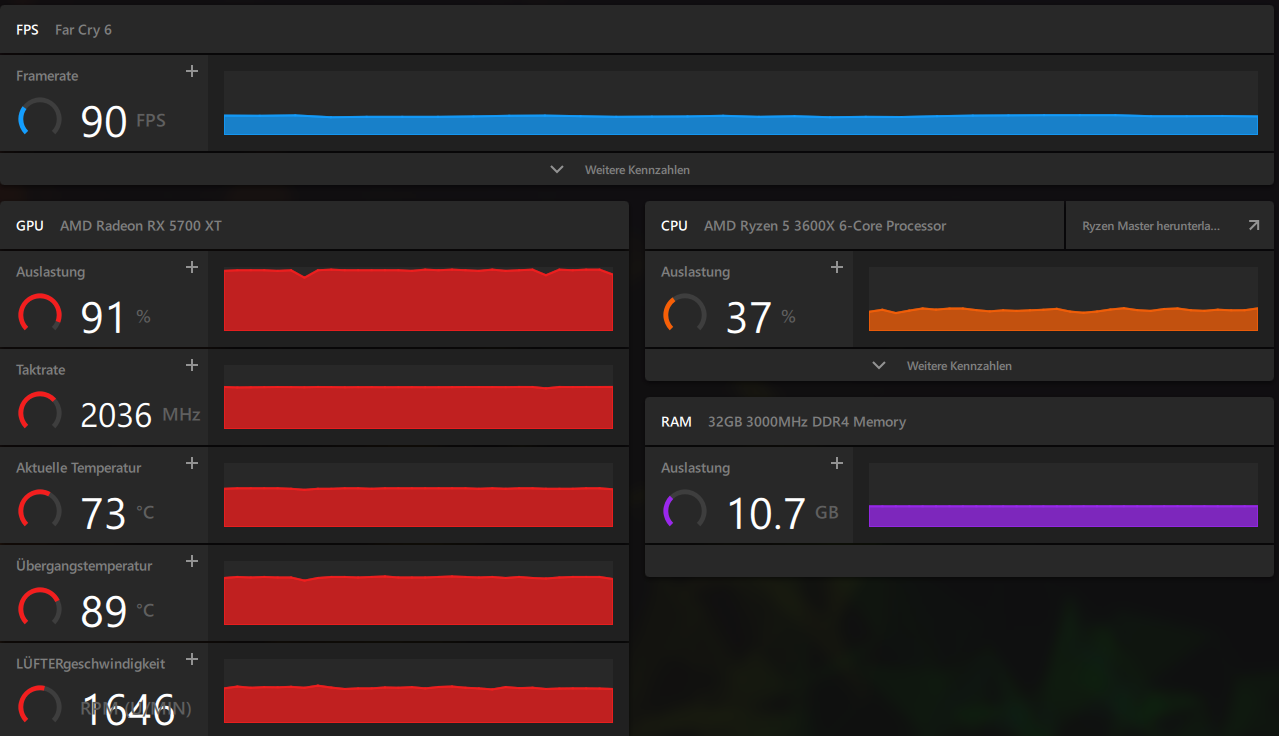The width and height of the screenshot is (1279, 736).
Task: Click the red Taktrate gauge ring
Action: coord(40,413)
